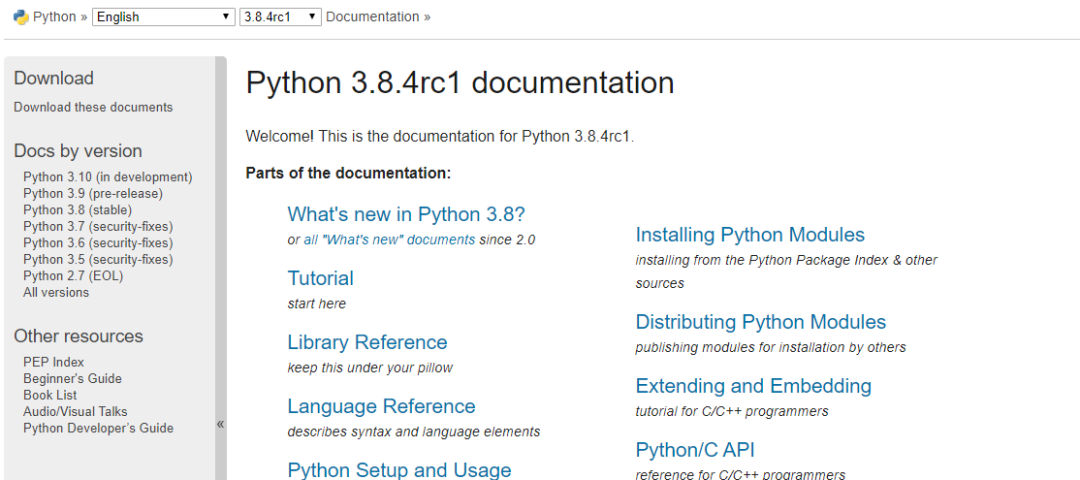Open Extending and Embedding guide
This screenshot has height=480, width=1080.
click(753, 386)
